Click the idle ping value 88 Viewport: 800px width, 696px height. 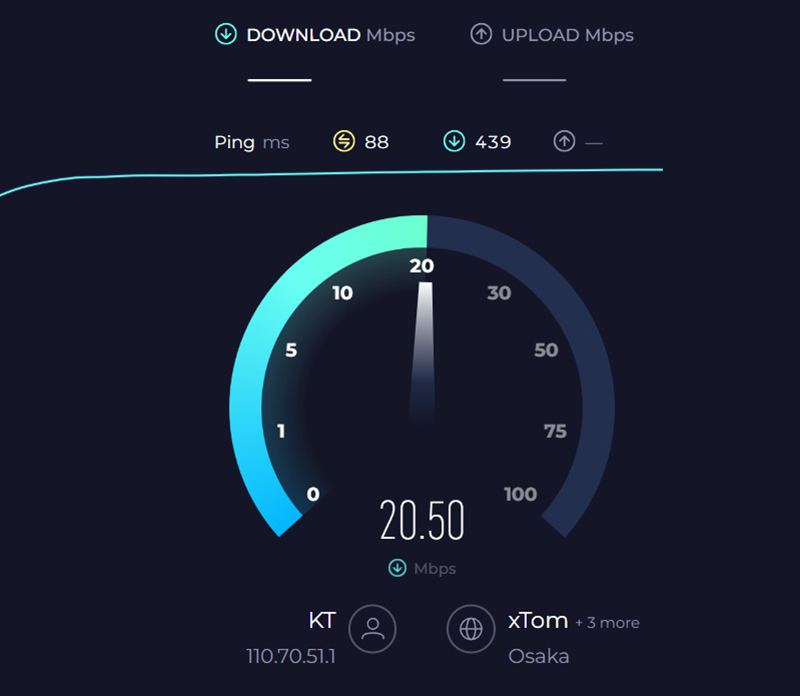(377, 142)
